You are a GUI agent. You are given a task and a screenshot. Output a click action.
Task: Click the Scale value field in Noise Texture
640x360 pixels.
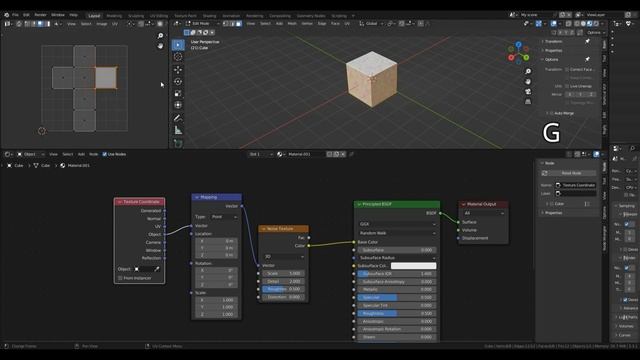pyautogui.click(x=283, y=273)
